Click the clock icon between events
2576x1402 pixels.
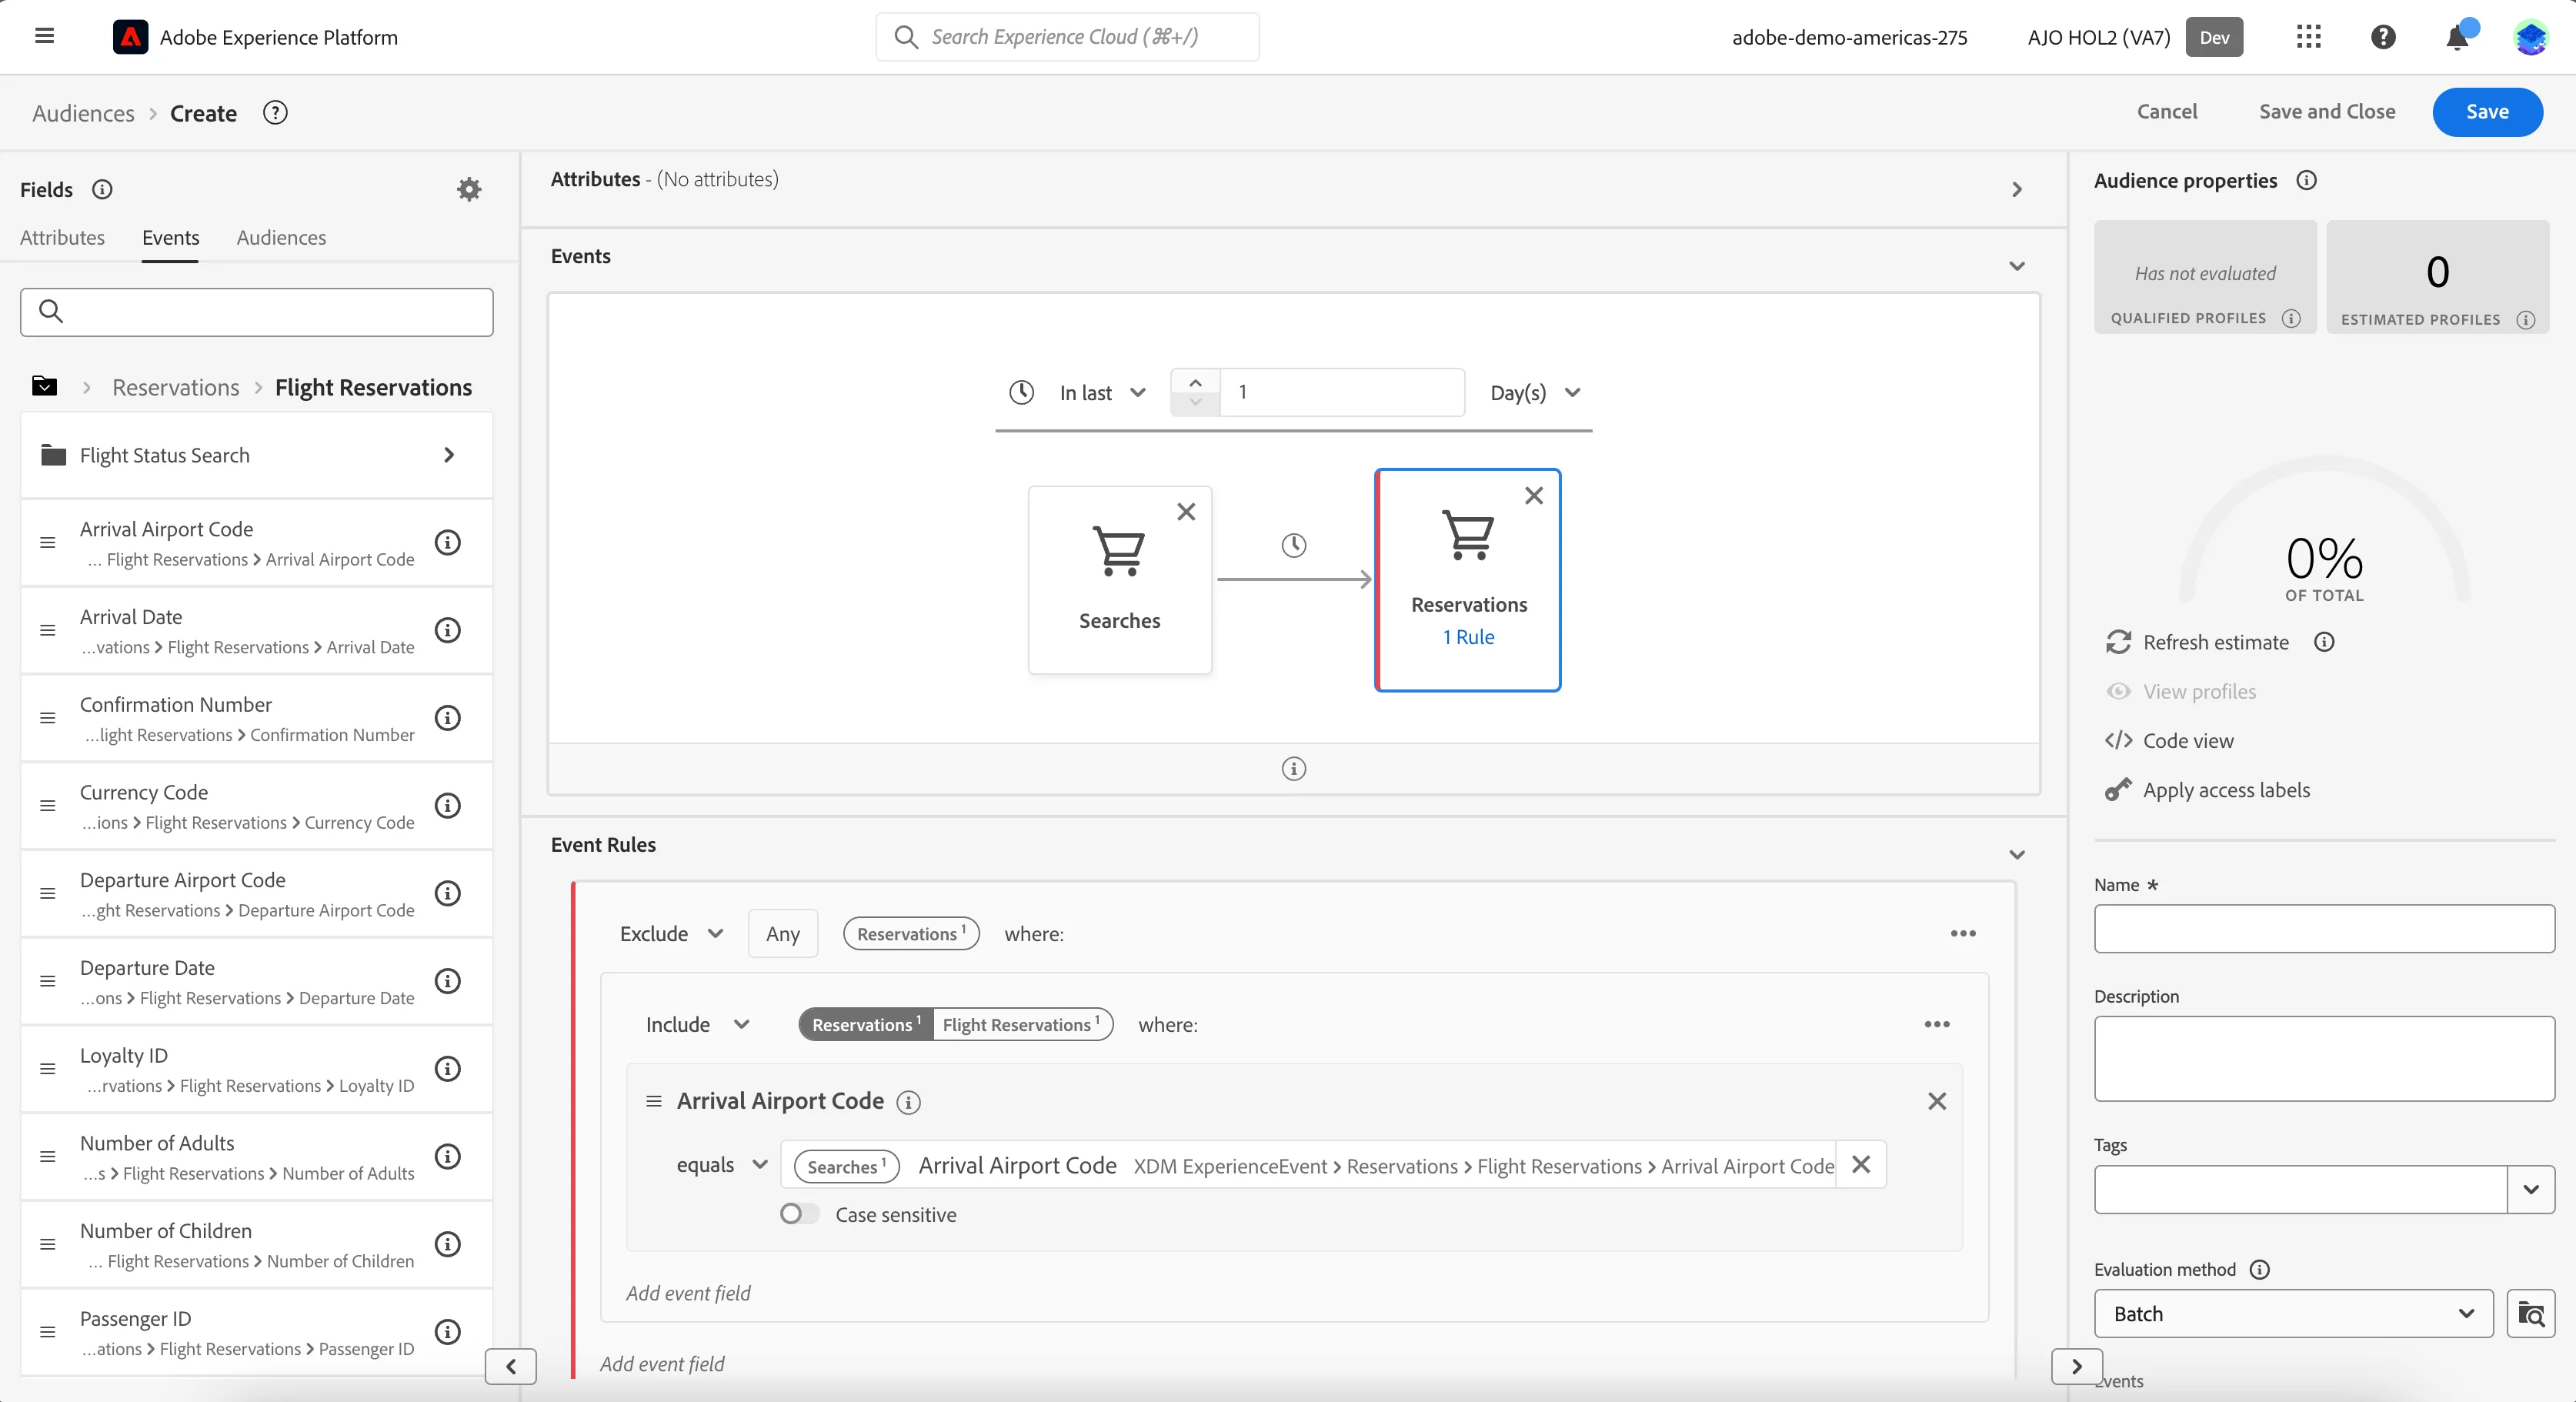pyautogui.click(x=1294, y=545)
